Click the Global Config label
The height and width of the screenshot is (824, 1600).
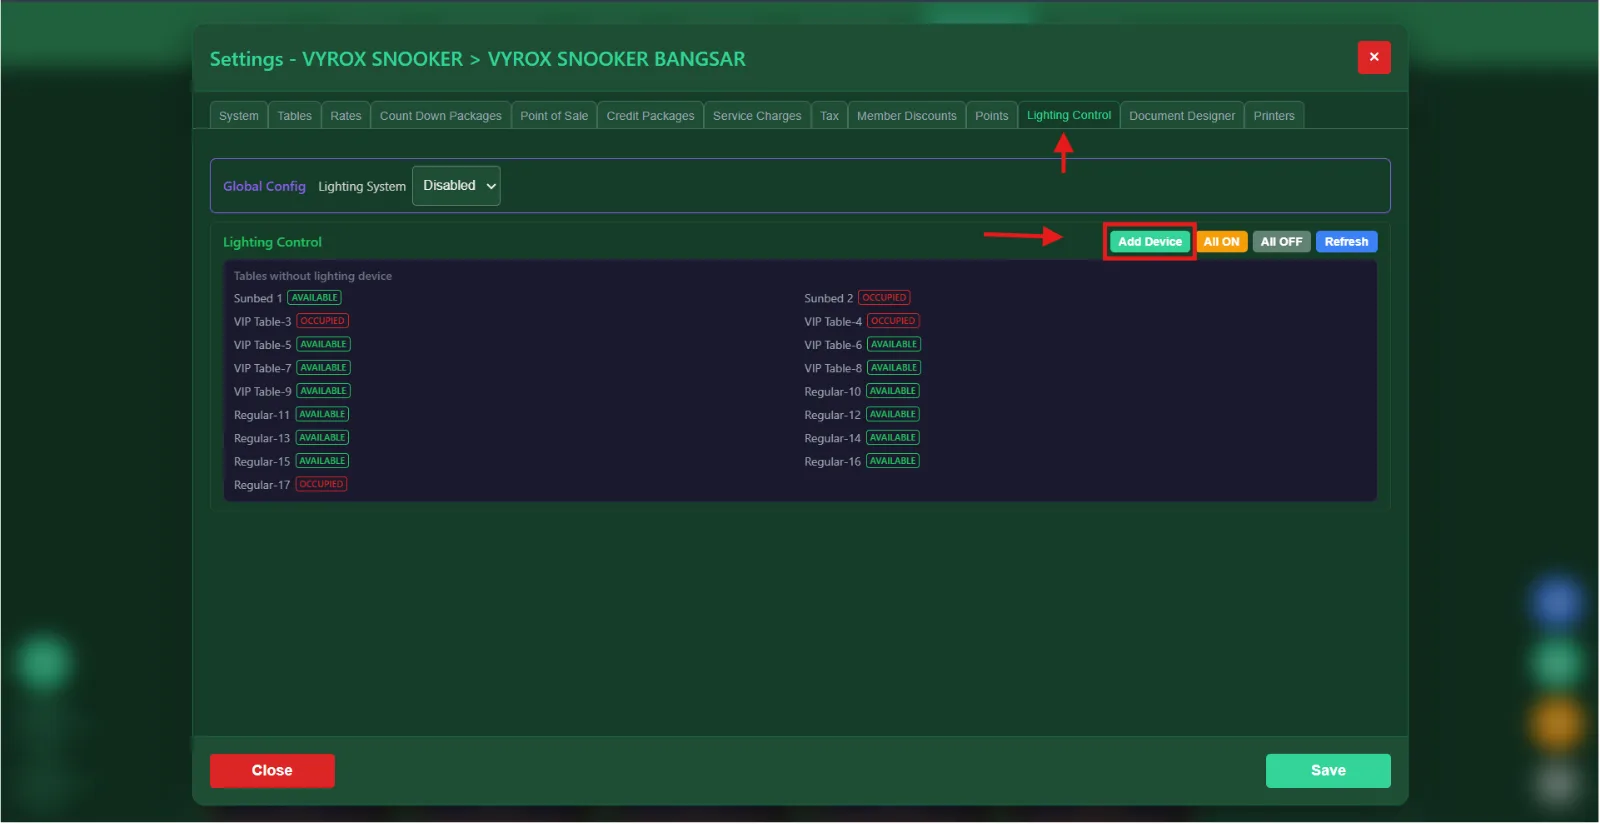click(x=264, y=186)
